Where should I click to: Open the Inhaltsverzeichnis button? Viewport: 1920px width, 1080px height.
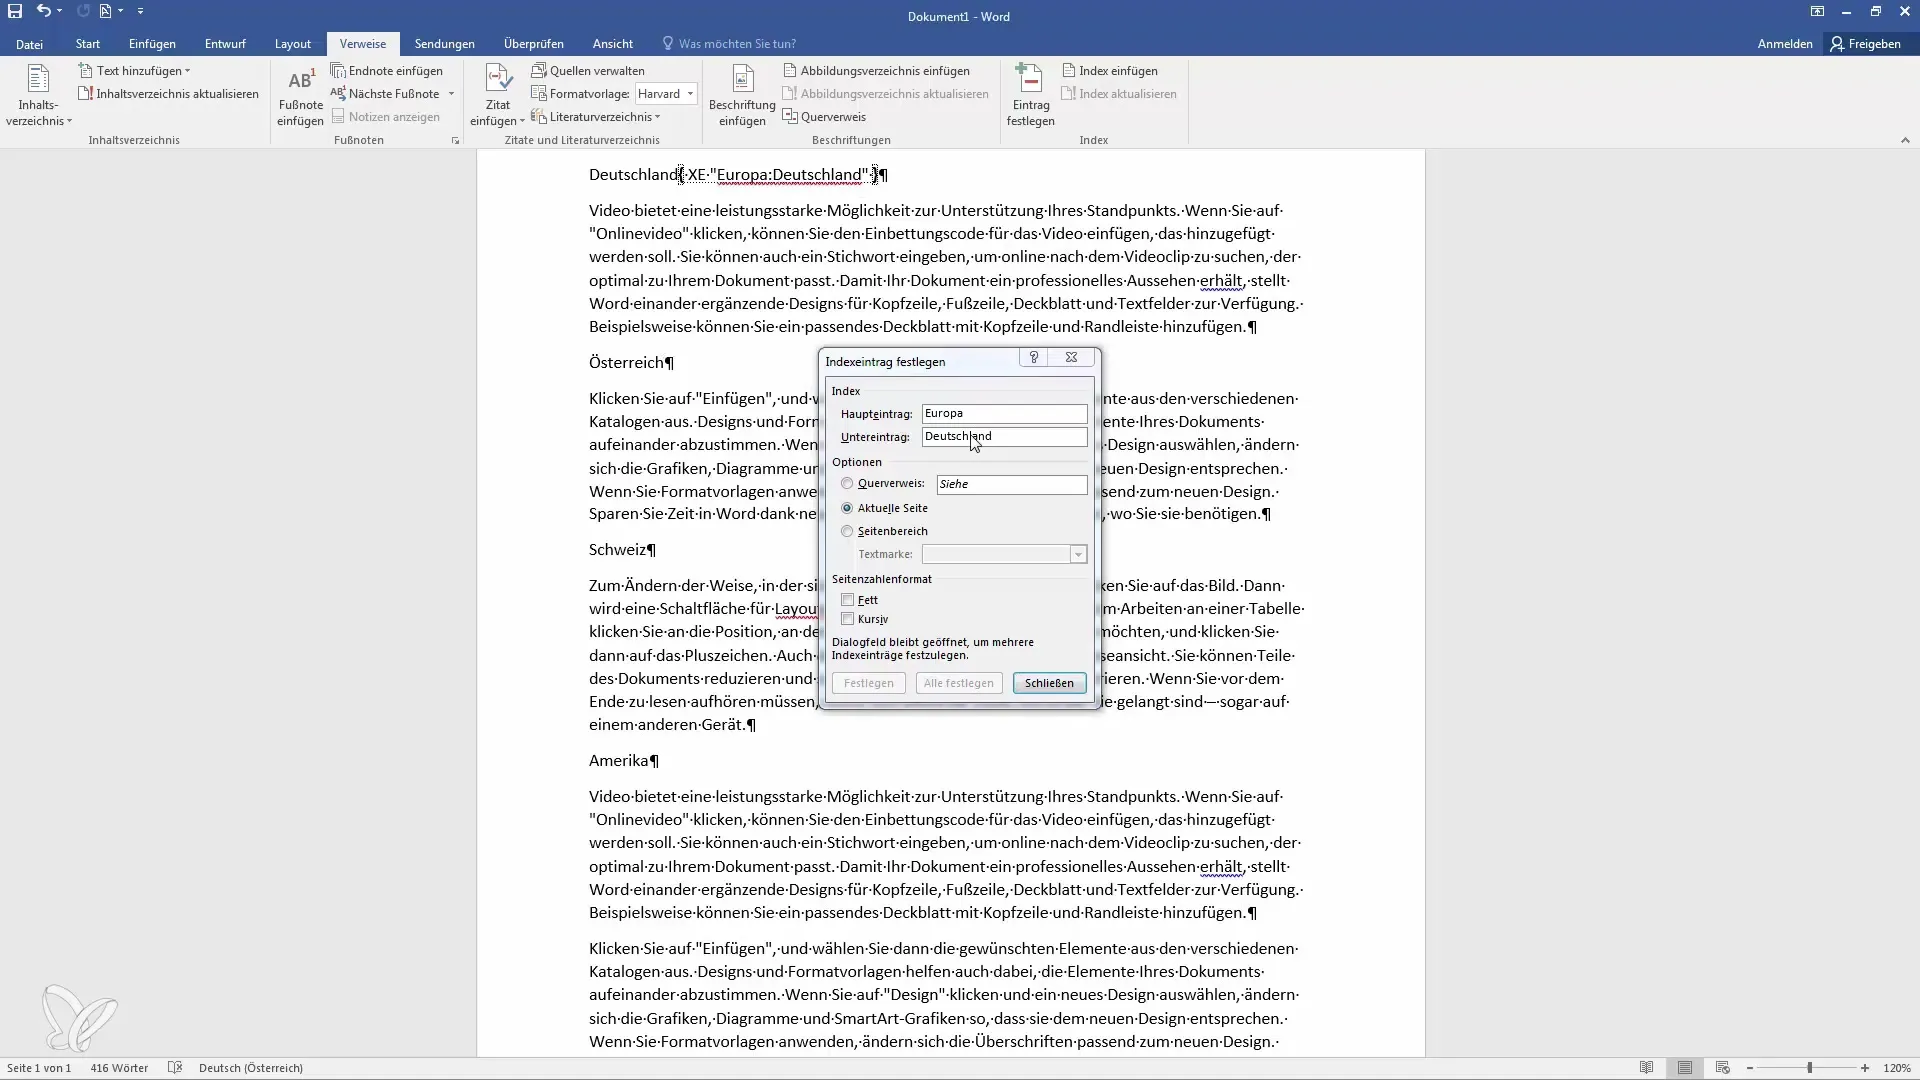pos(38,96)
